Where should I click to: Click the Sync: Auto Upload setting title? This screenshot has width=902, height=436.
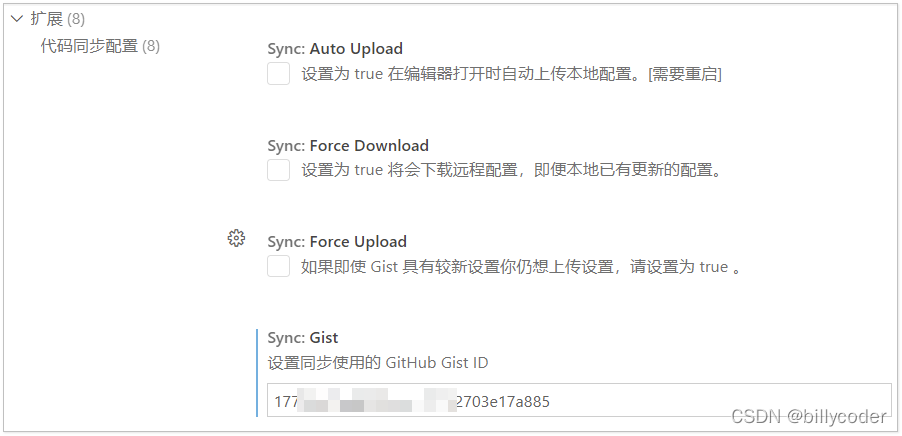pos(335,48)
